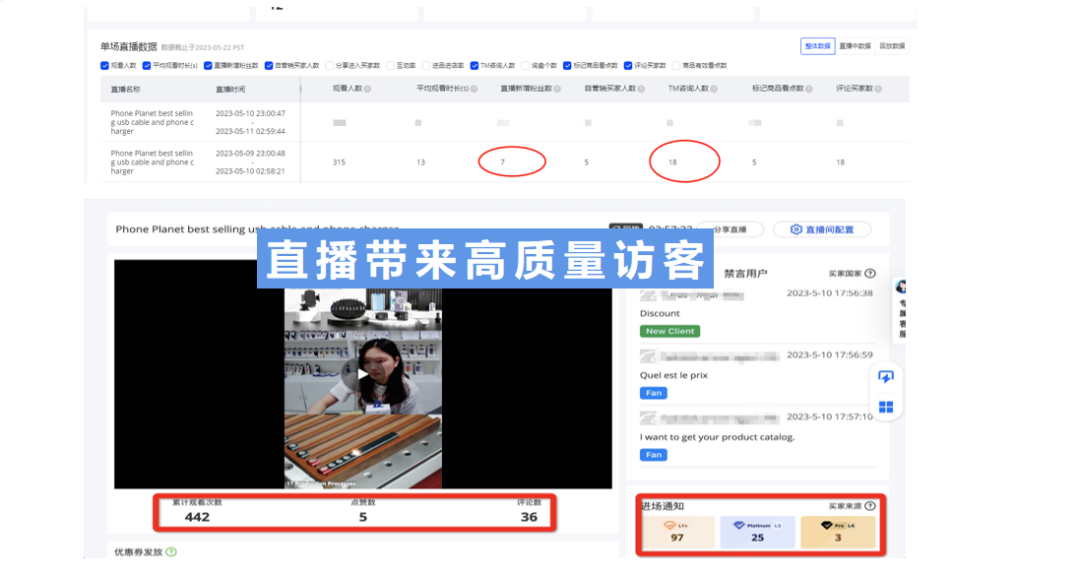Image resolution: width=1080 pixels, height=578 pixels.
Task: Click the TM咨询人数 value 18 circled in red
Action: pyautogui.click(x=673, y=163)
